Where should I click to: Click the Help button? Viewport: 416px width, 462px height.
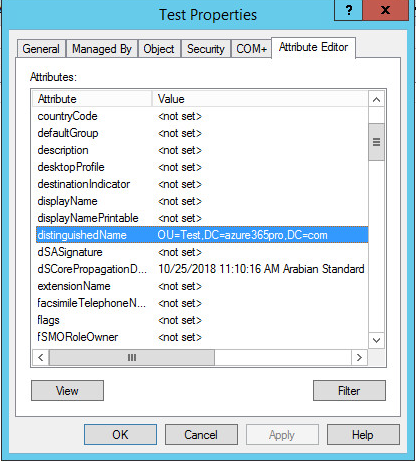[x=363, y=434]
